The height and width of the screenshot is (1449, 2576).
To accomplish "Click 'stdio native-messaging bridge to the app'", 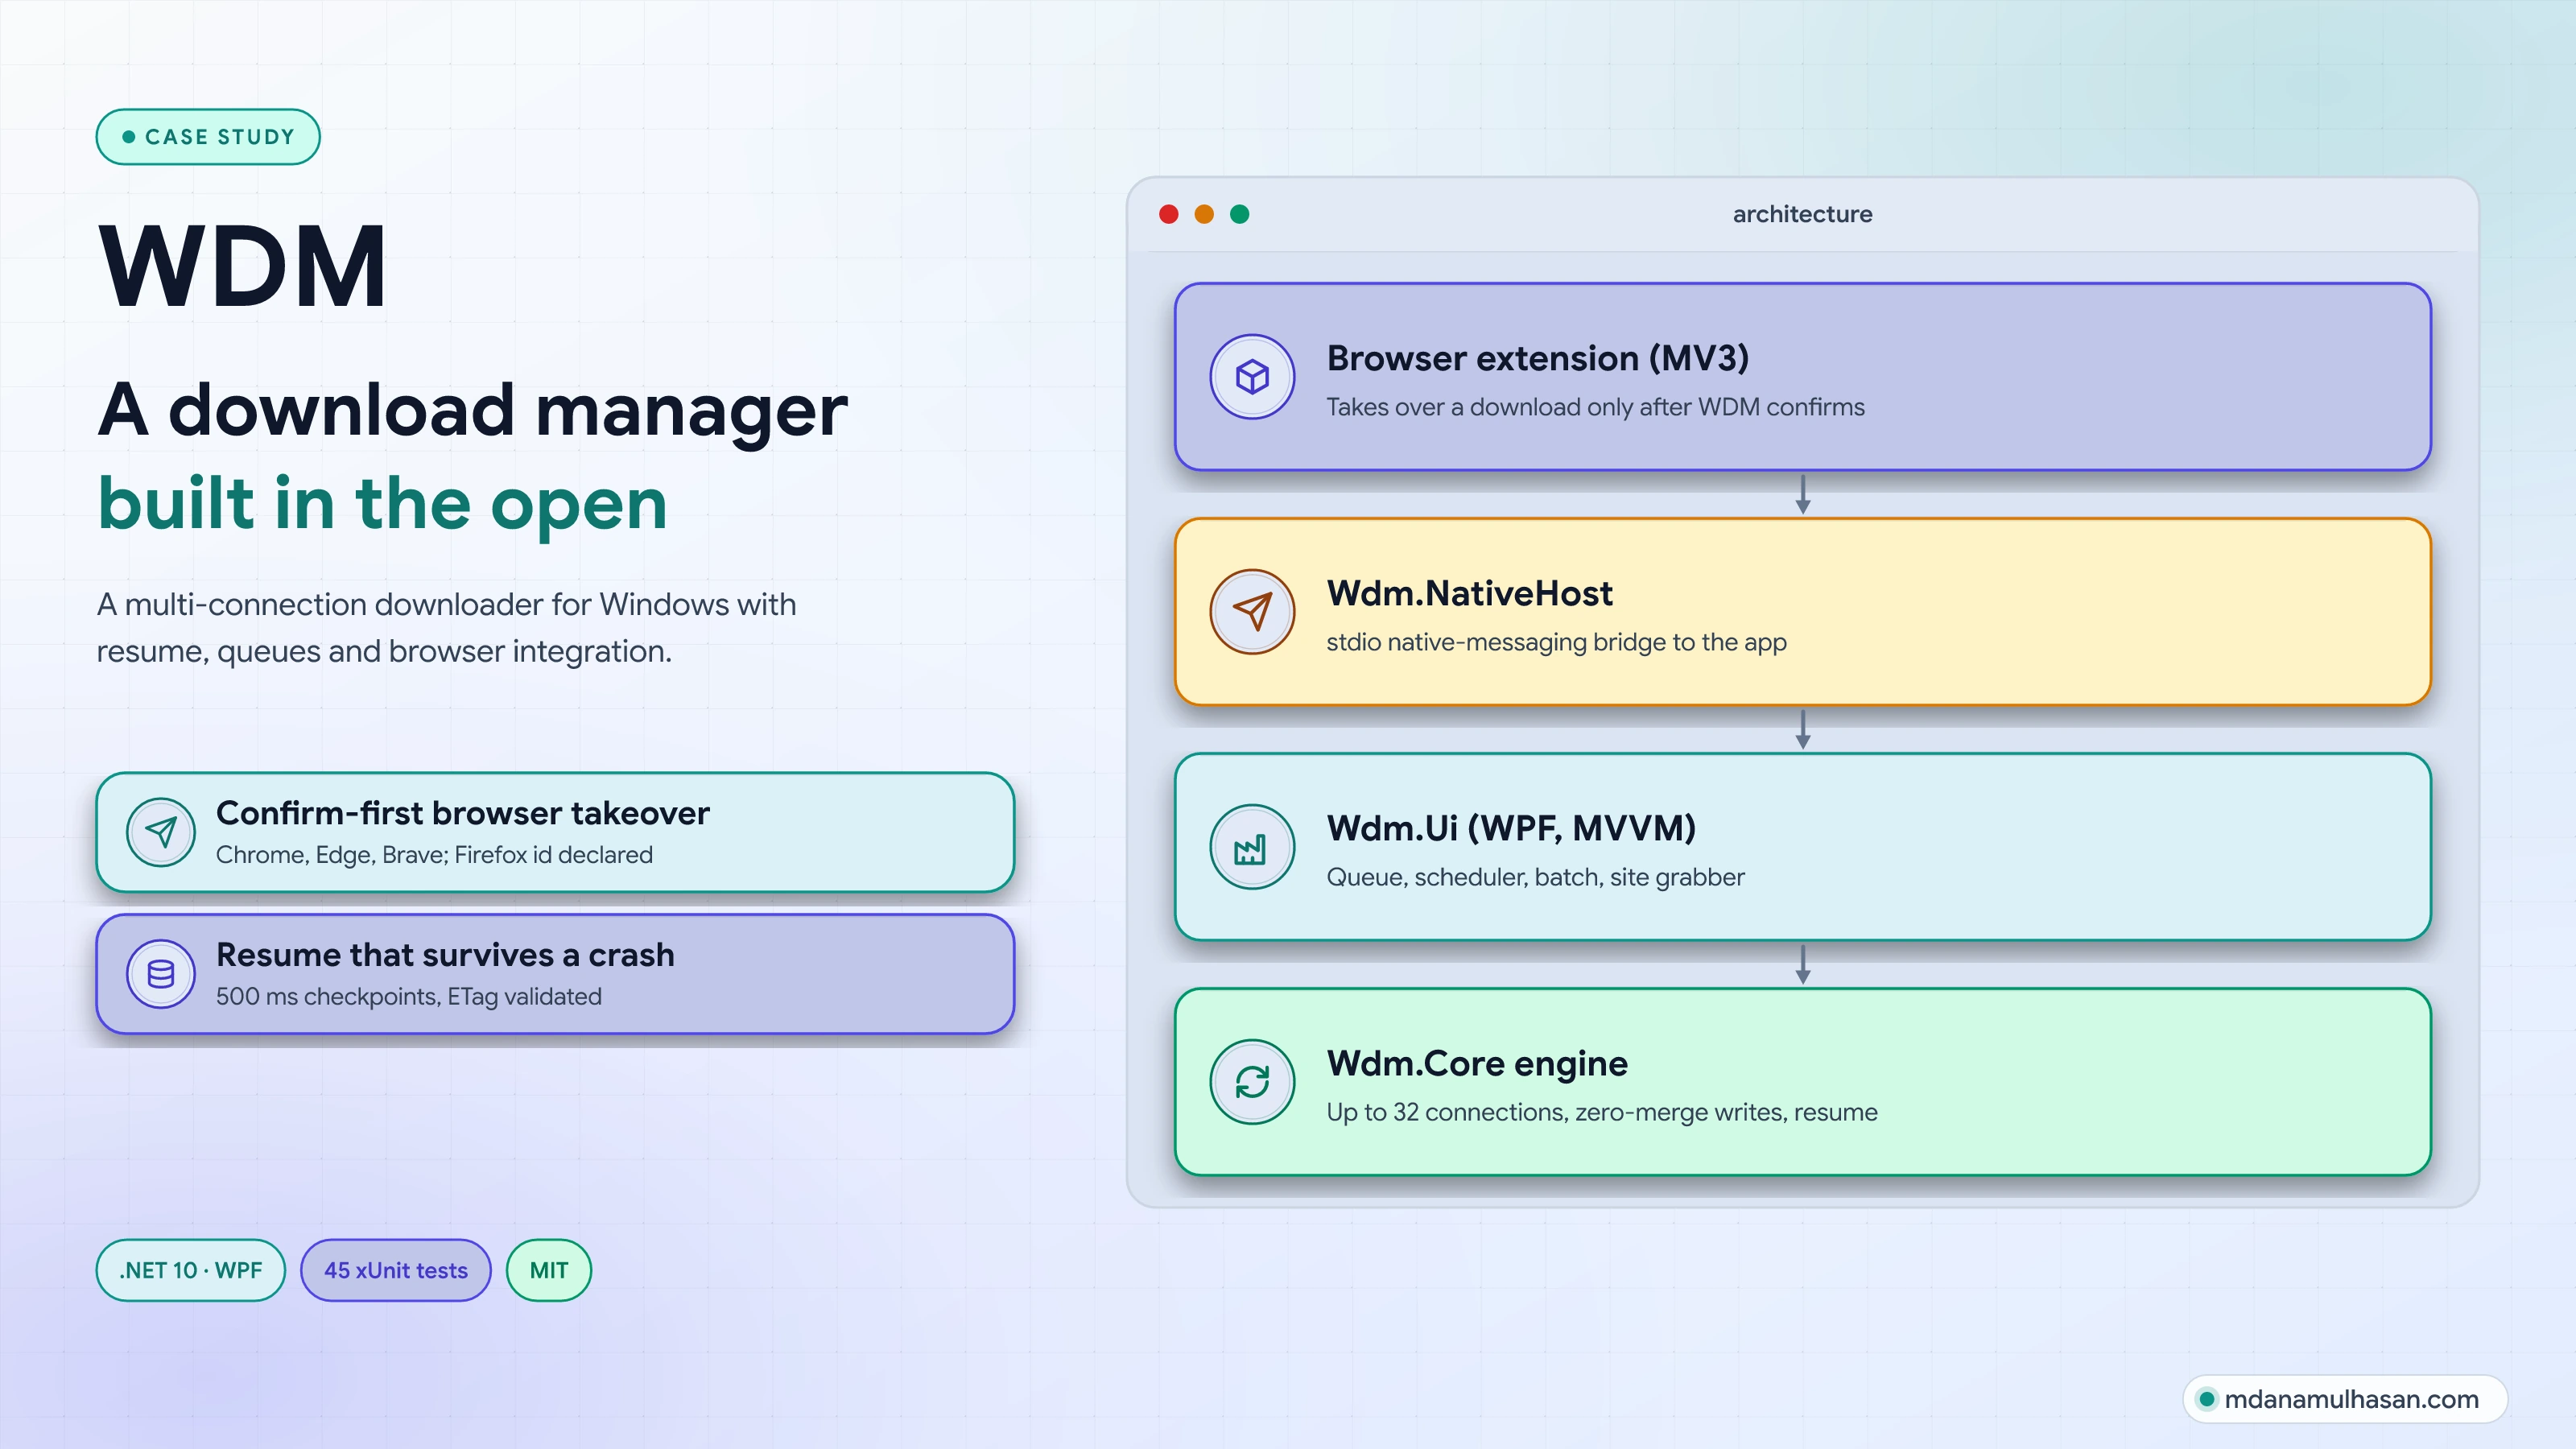I will coord(1556,642).
